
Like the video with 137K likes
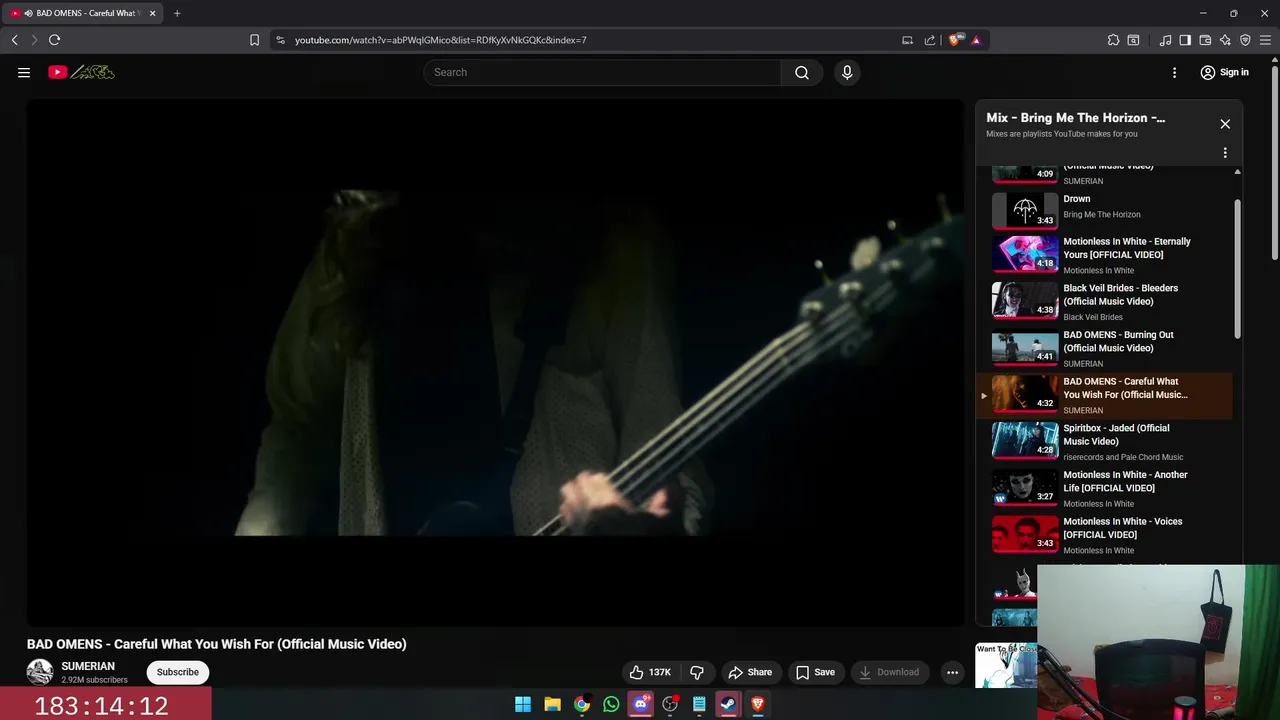pos(649,672)
